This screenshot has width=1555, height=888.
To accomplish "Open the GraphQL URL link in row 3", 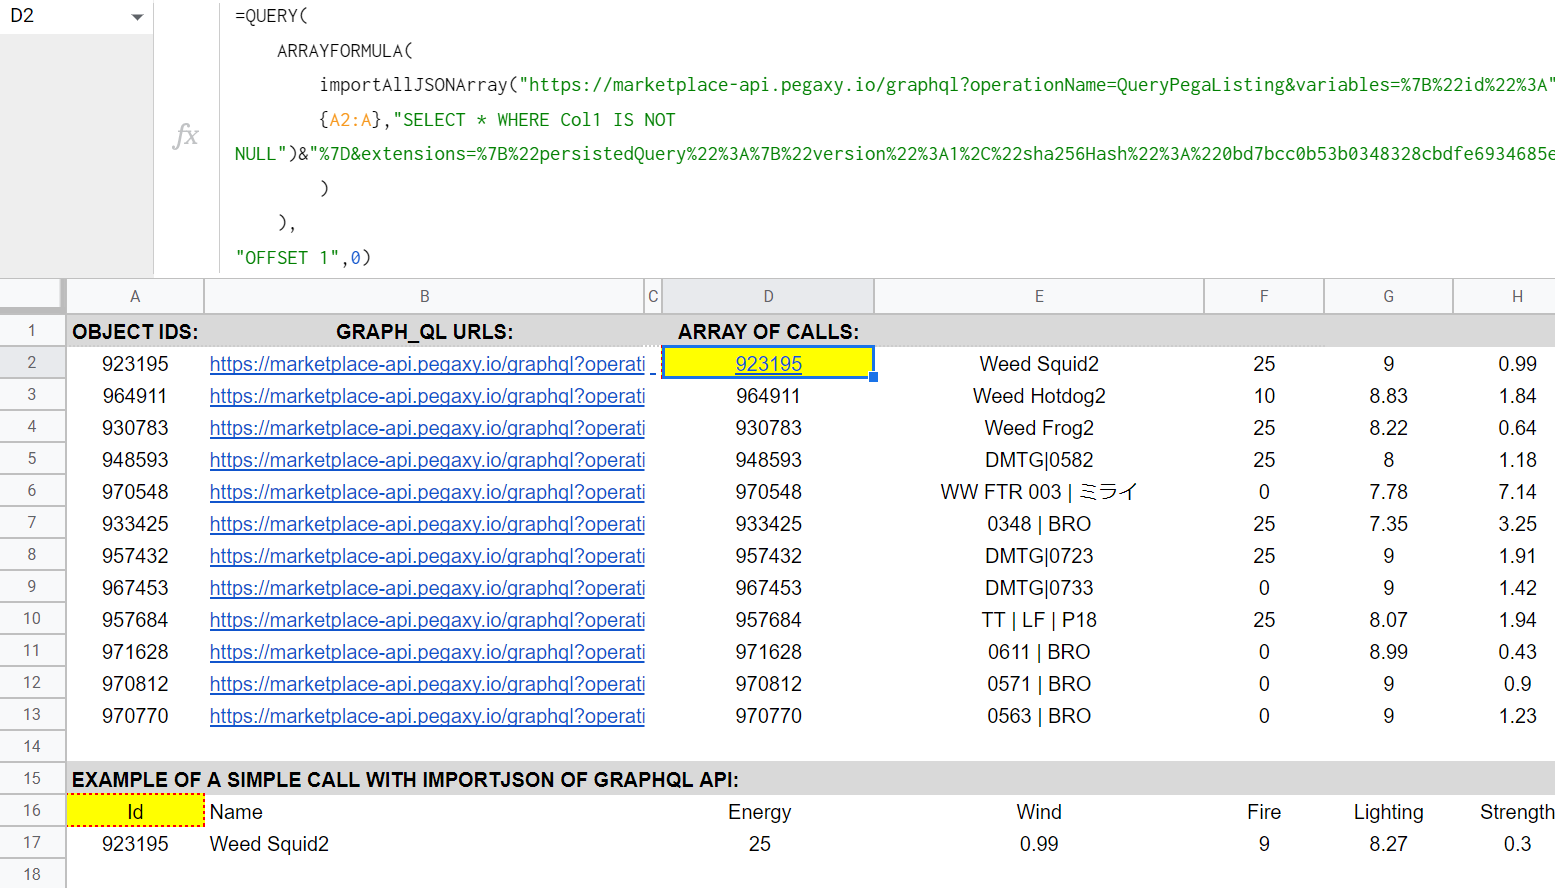I will coord(427,396).
